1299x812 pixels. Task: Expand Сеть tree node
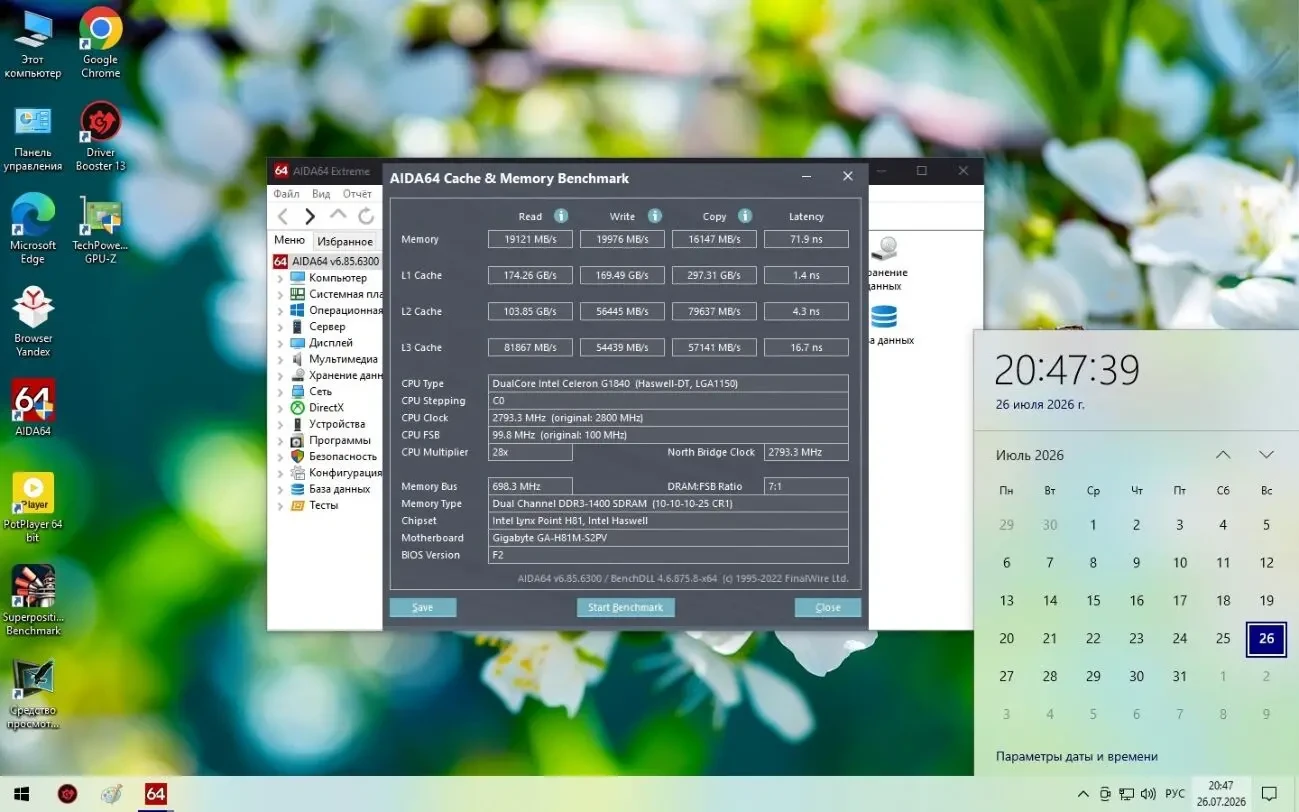[x=281, y=392]
